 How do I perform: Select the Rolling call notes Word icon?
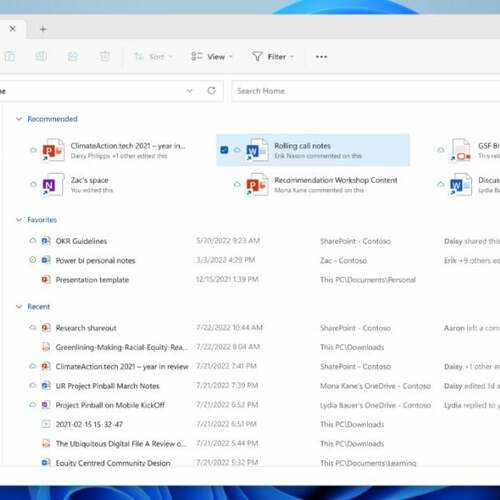pyautogui.click(x=257, y=150)
